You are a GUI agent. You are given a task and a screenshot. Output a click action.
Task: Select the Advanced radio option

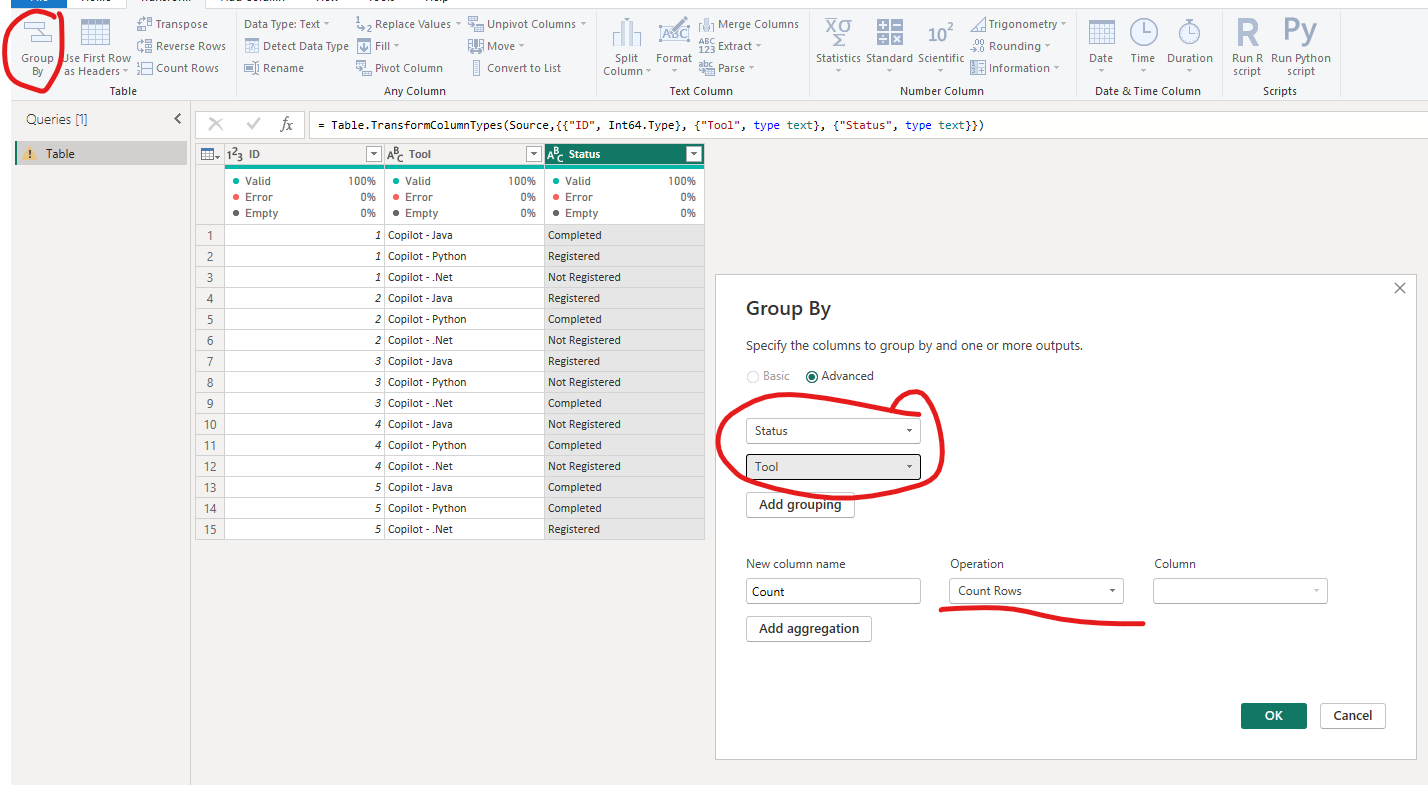[x=840, y=376]
